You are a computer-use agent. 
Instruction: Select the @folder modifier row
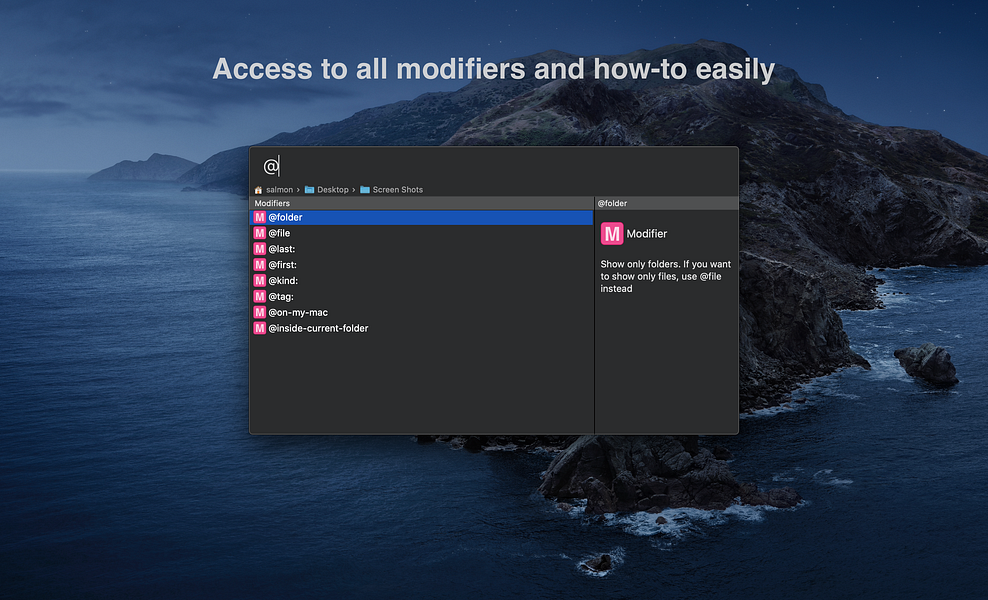coord(422,217)
